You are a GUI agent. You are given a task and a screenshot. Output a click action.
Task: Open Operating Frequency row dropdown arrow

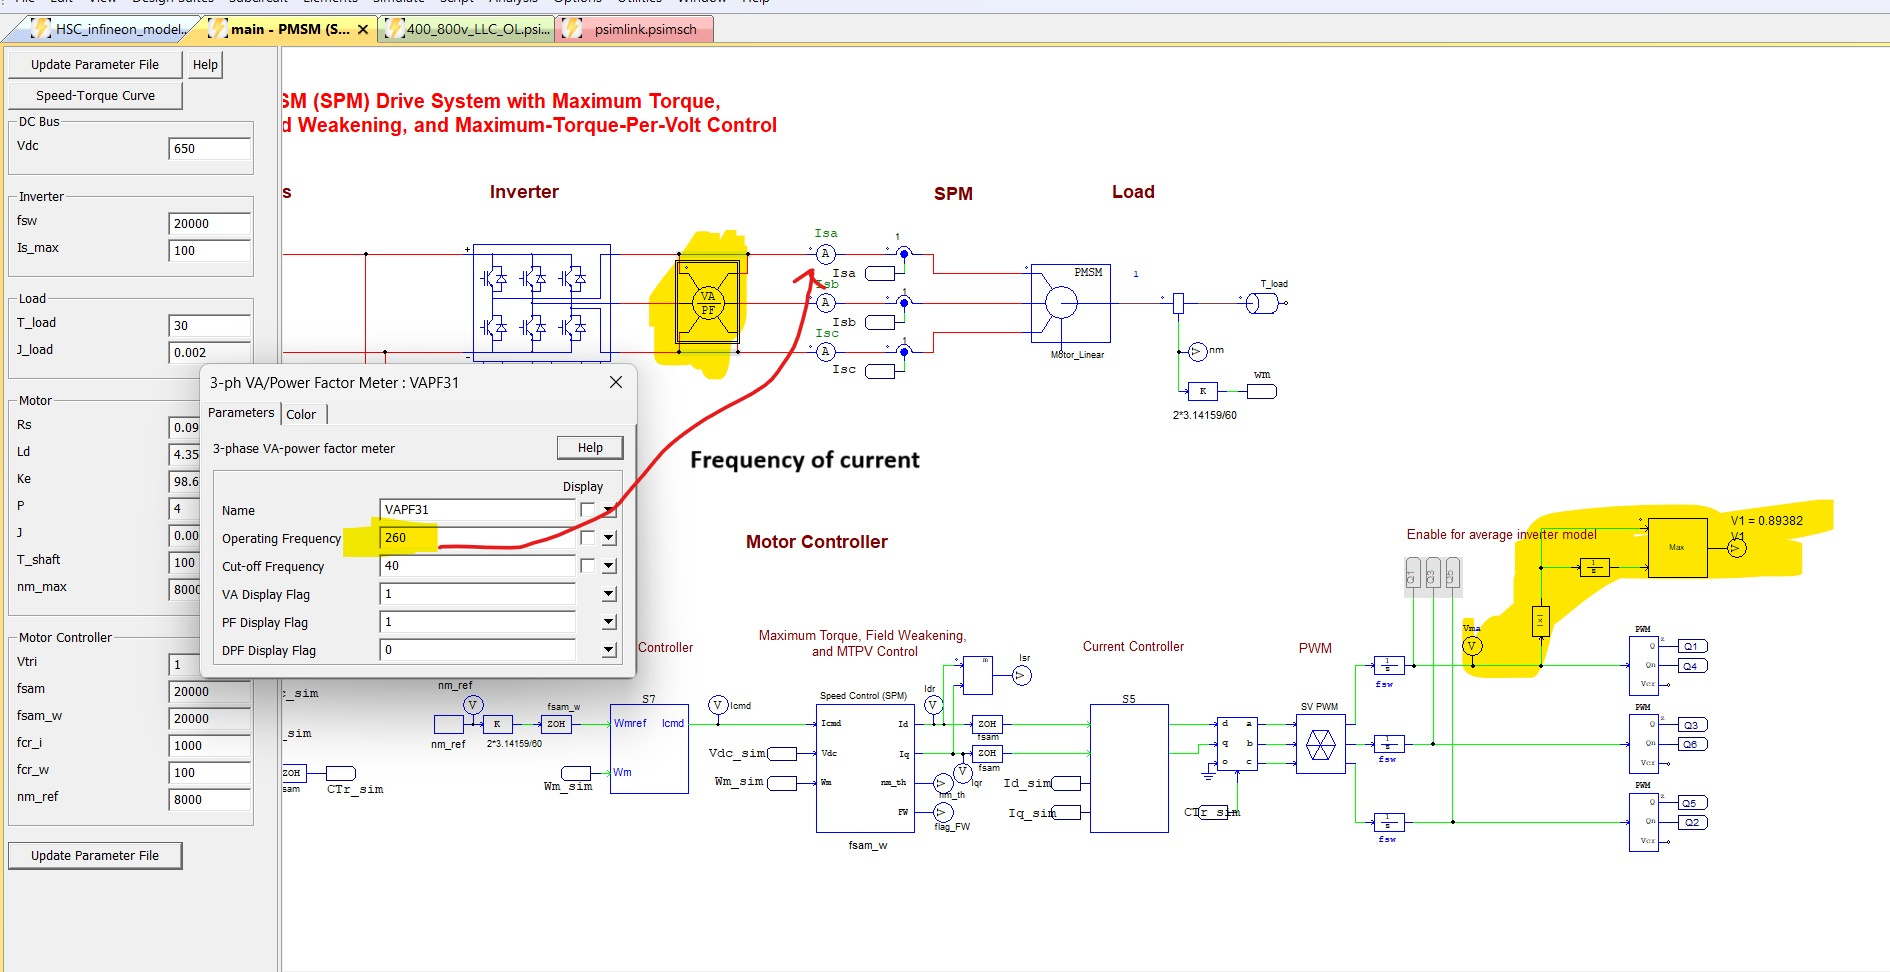[x=609, y=538]
